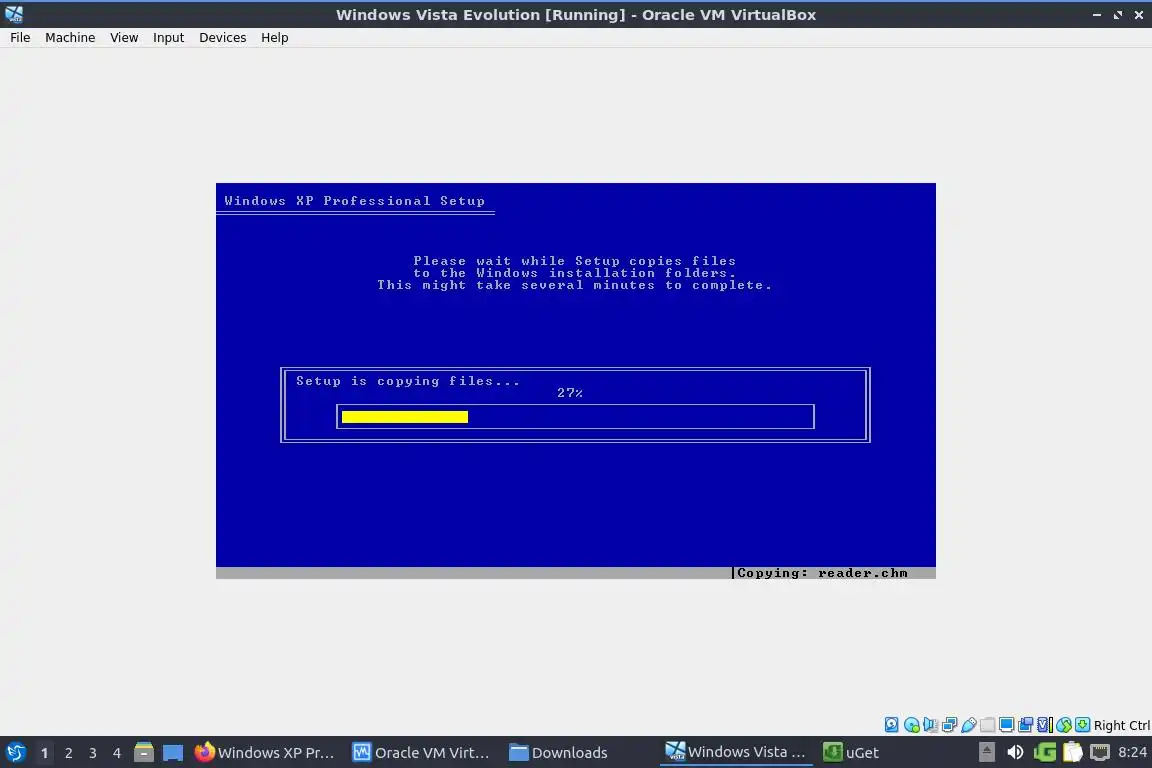Switch to Firefox Windows XP Pr... task
The image size is (1152, 768).
pyautogui.click(x=264, y=753)
